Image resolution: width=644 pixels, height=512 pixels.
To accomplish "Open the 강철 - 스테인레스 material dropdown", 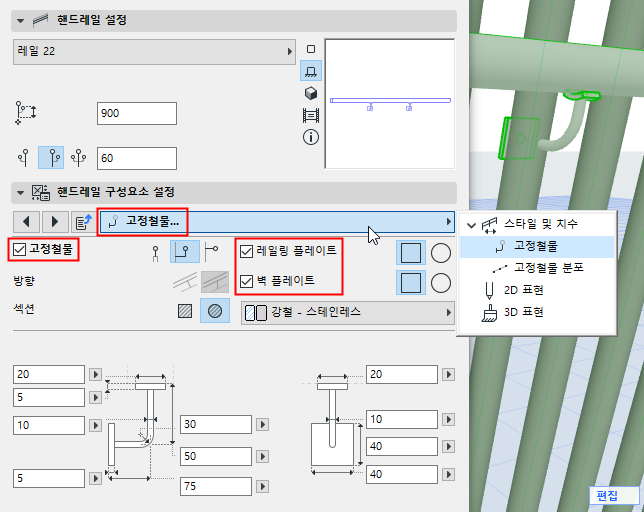I will (348, 313).
